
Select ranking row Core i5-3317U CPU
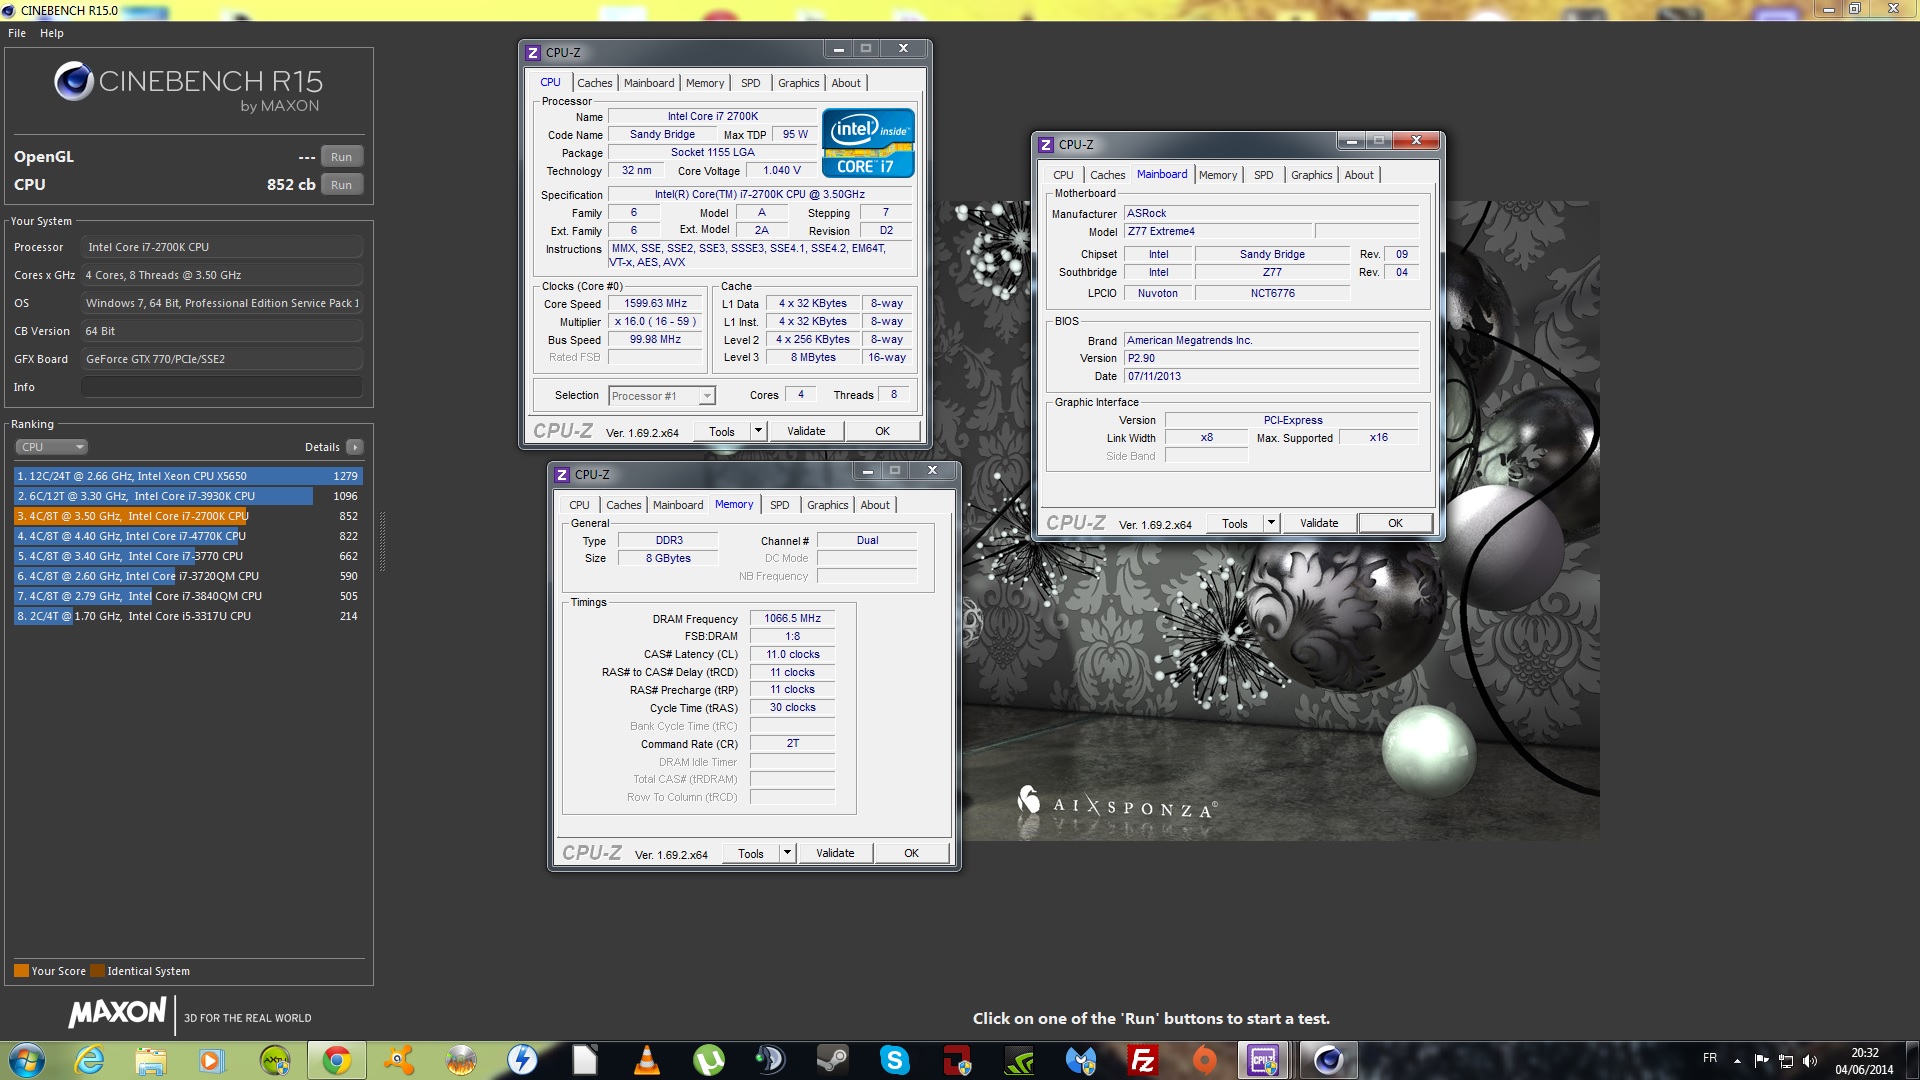pos(188,616)
